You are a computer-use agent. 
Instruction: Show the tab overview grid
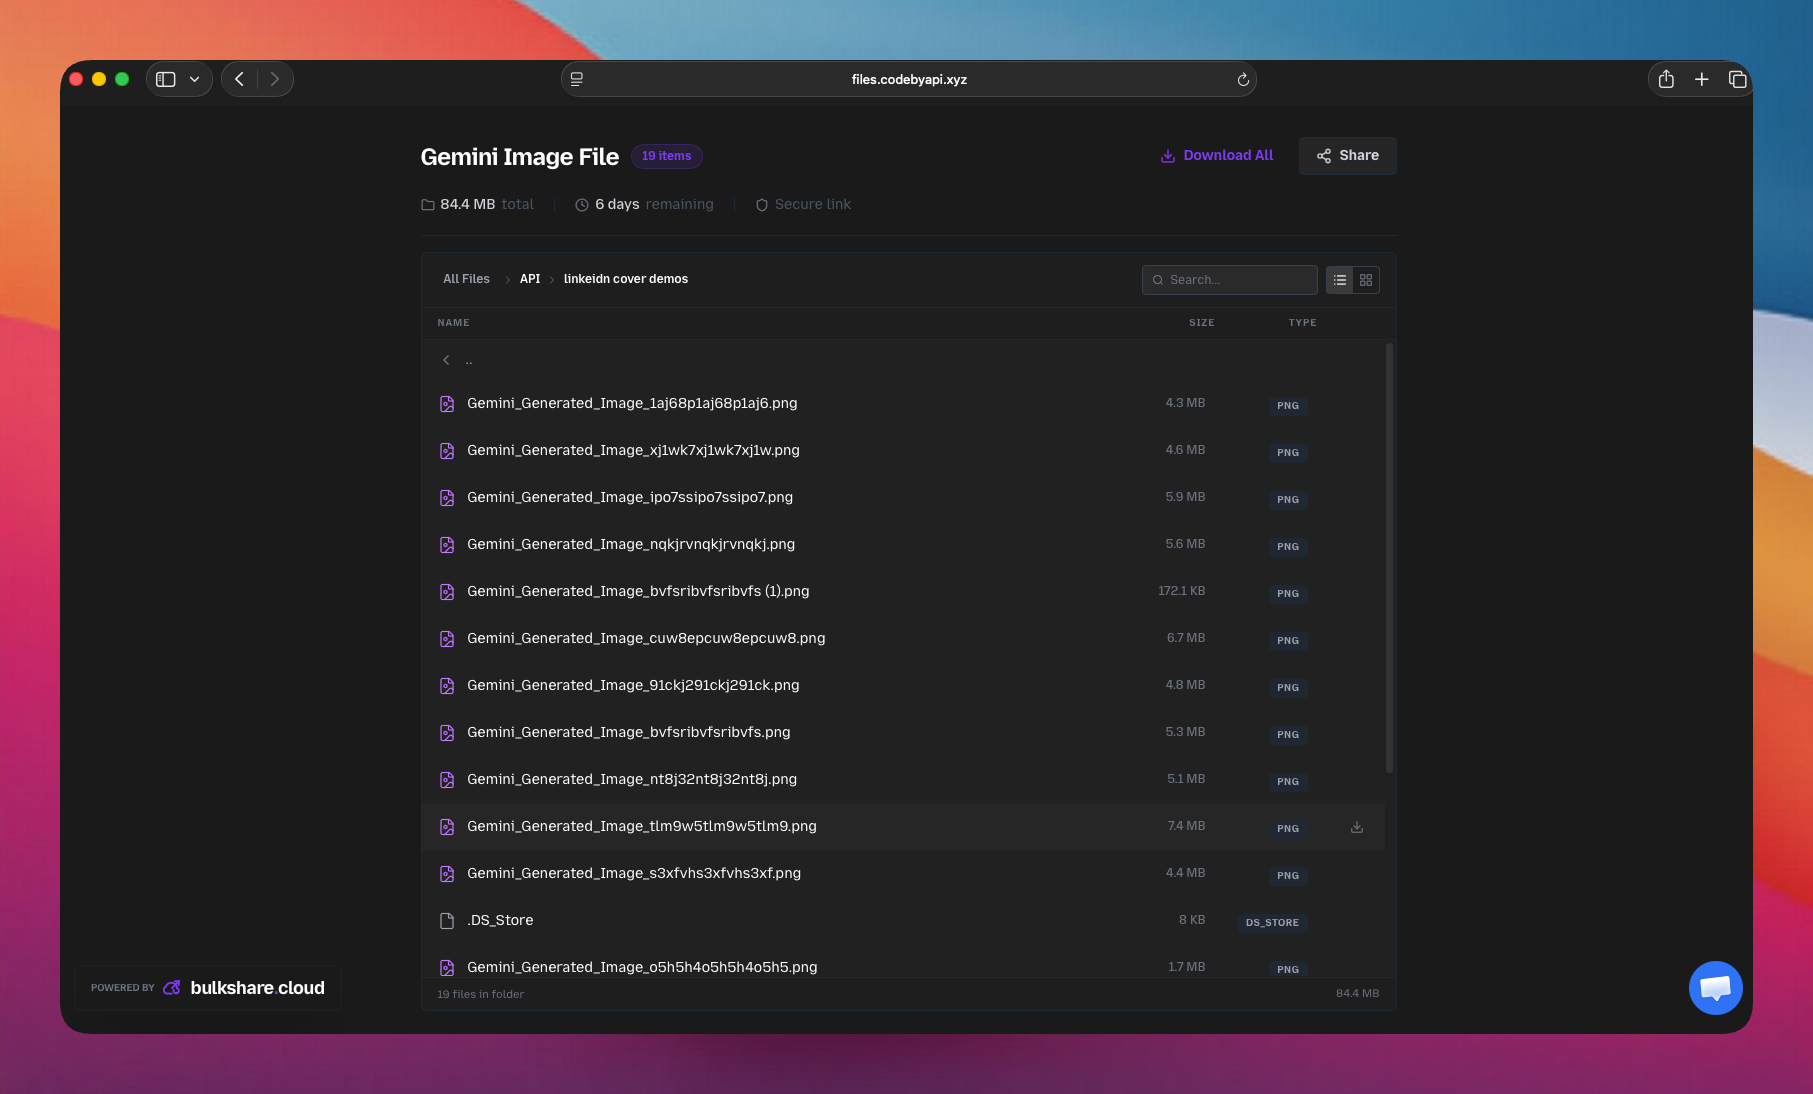pyautogui.click(x=1738, y=79)
